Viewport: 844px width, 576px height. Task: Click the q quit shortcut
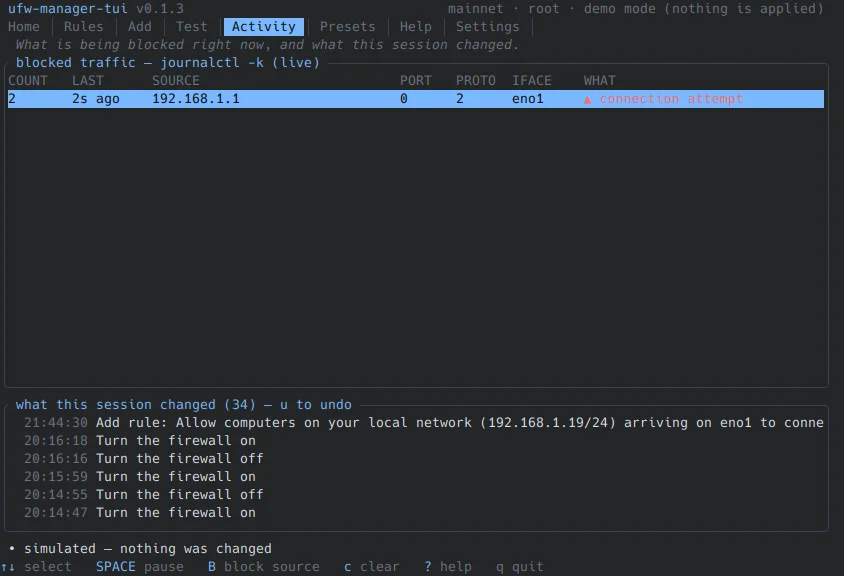[519, 567]
